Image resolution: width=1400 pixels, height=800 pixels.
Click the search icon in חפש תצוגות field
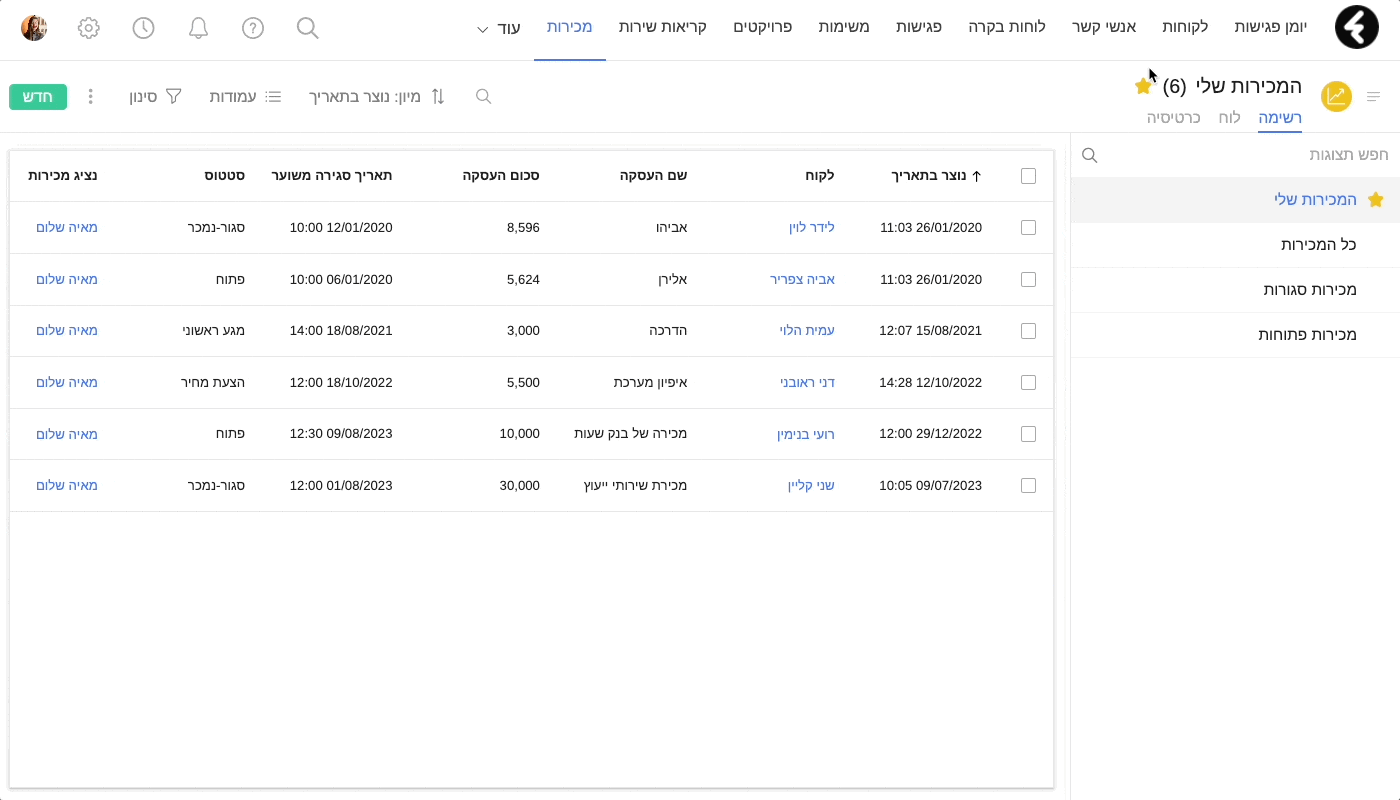pyautogui.click(x=1090, y=155)
